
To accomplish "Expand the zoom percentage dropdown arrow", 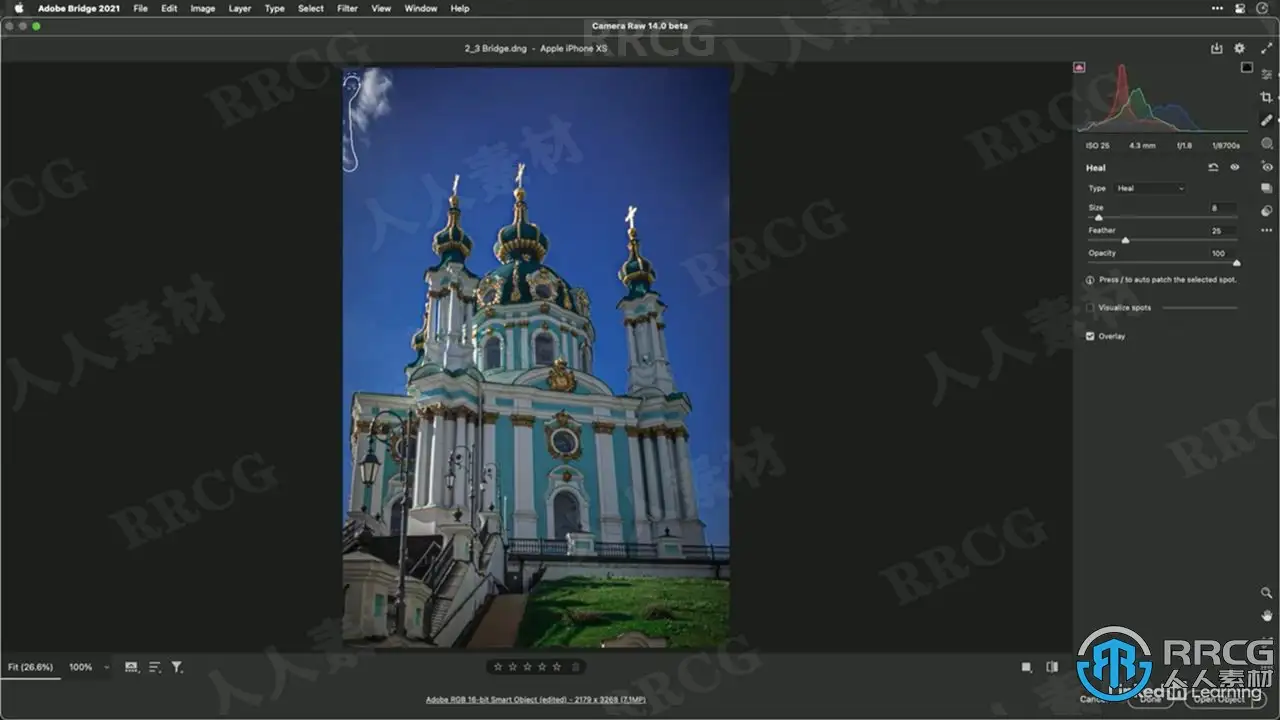I will 106,667.
